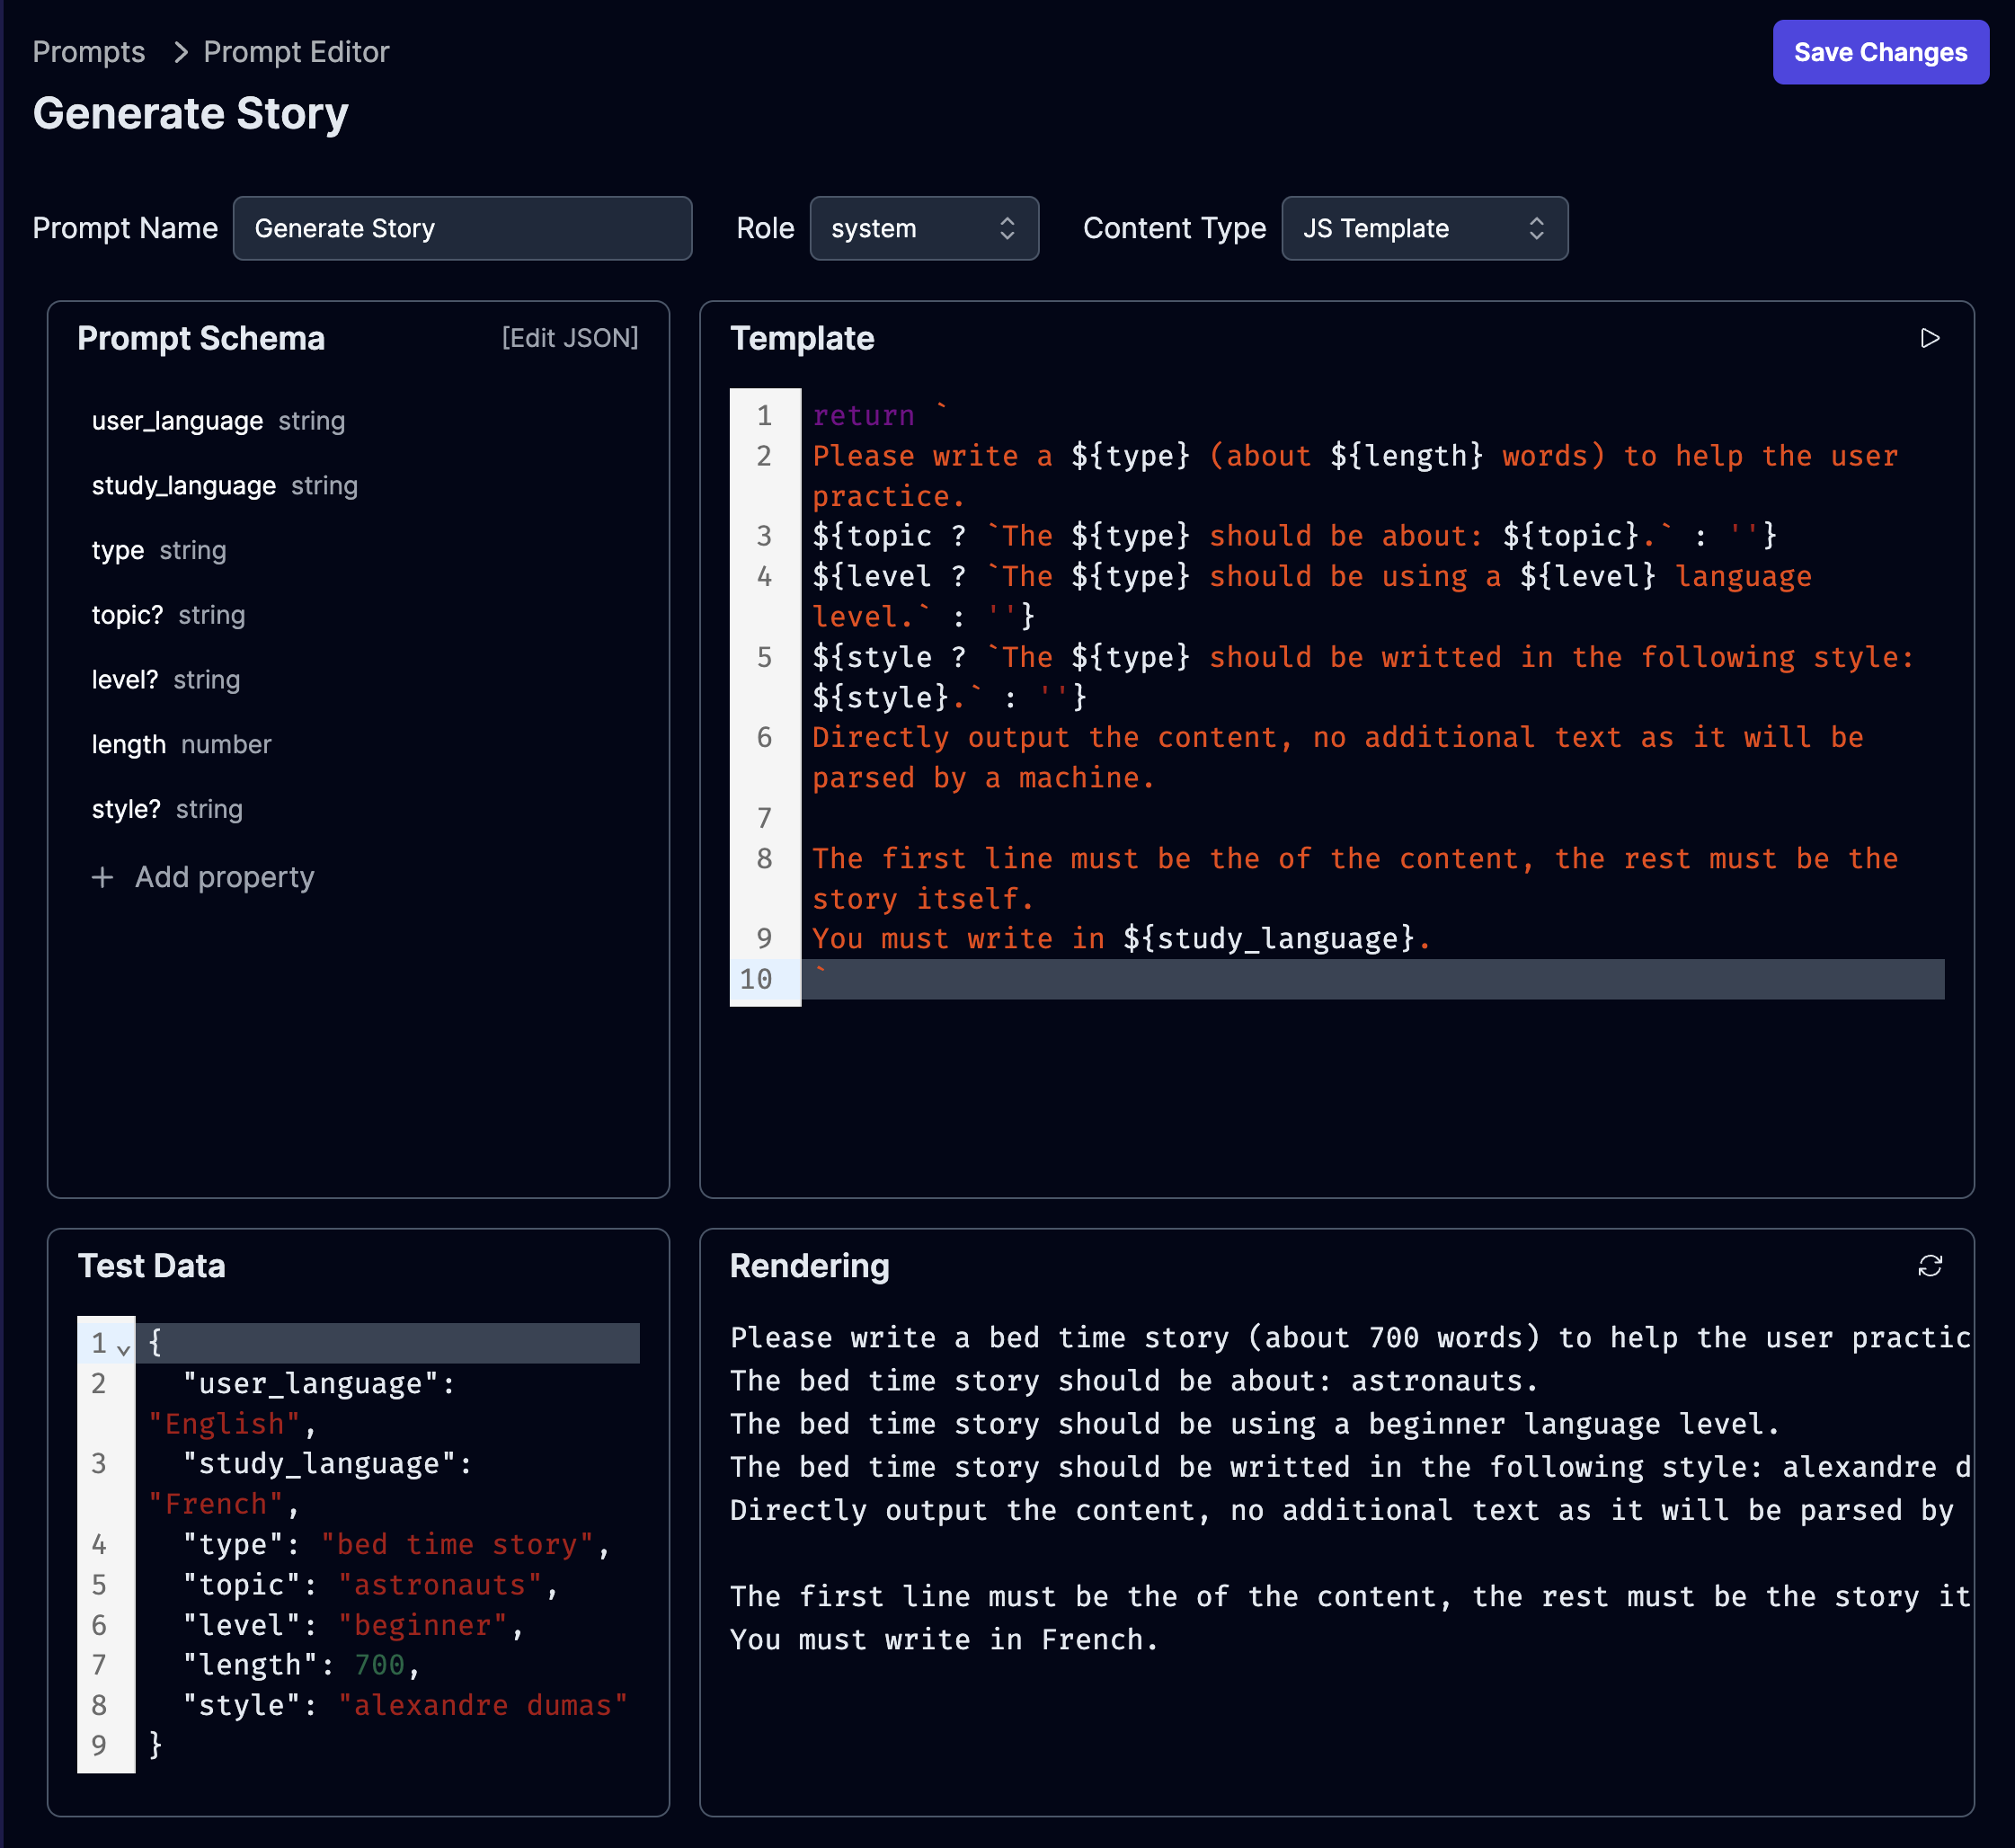
Task: Click the "alexandre dumas" value in Test Data
Action: tap(482, 1705)
